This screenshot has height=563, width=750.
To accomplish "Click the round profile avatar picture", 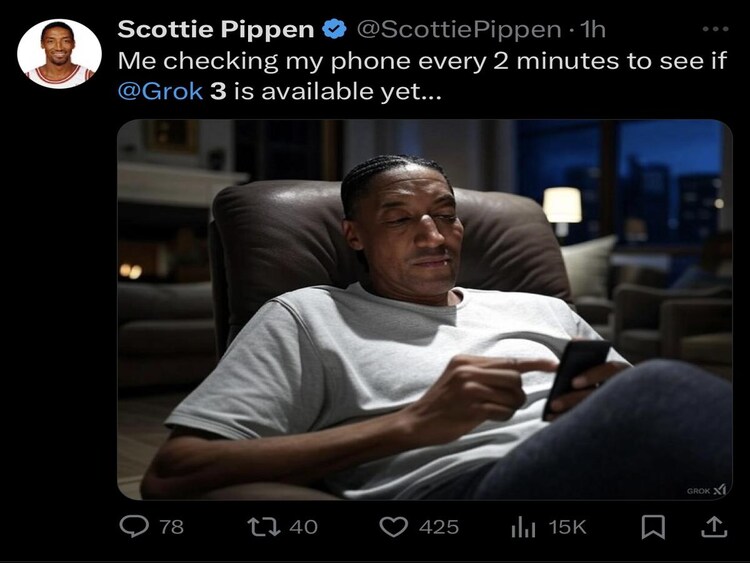I will pyautogui.click(x=59, y=54).
